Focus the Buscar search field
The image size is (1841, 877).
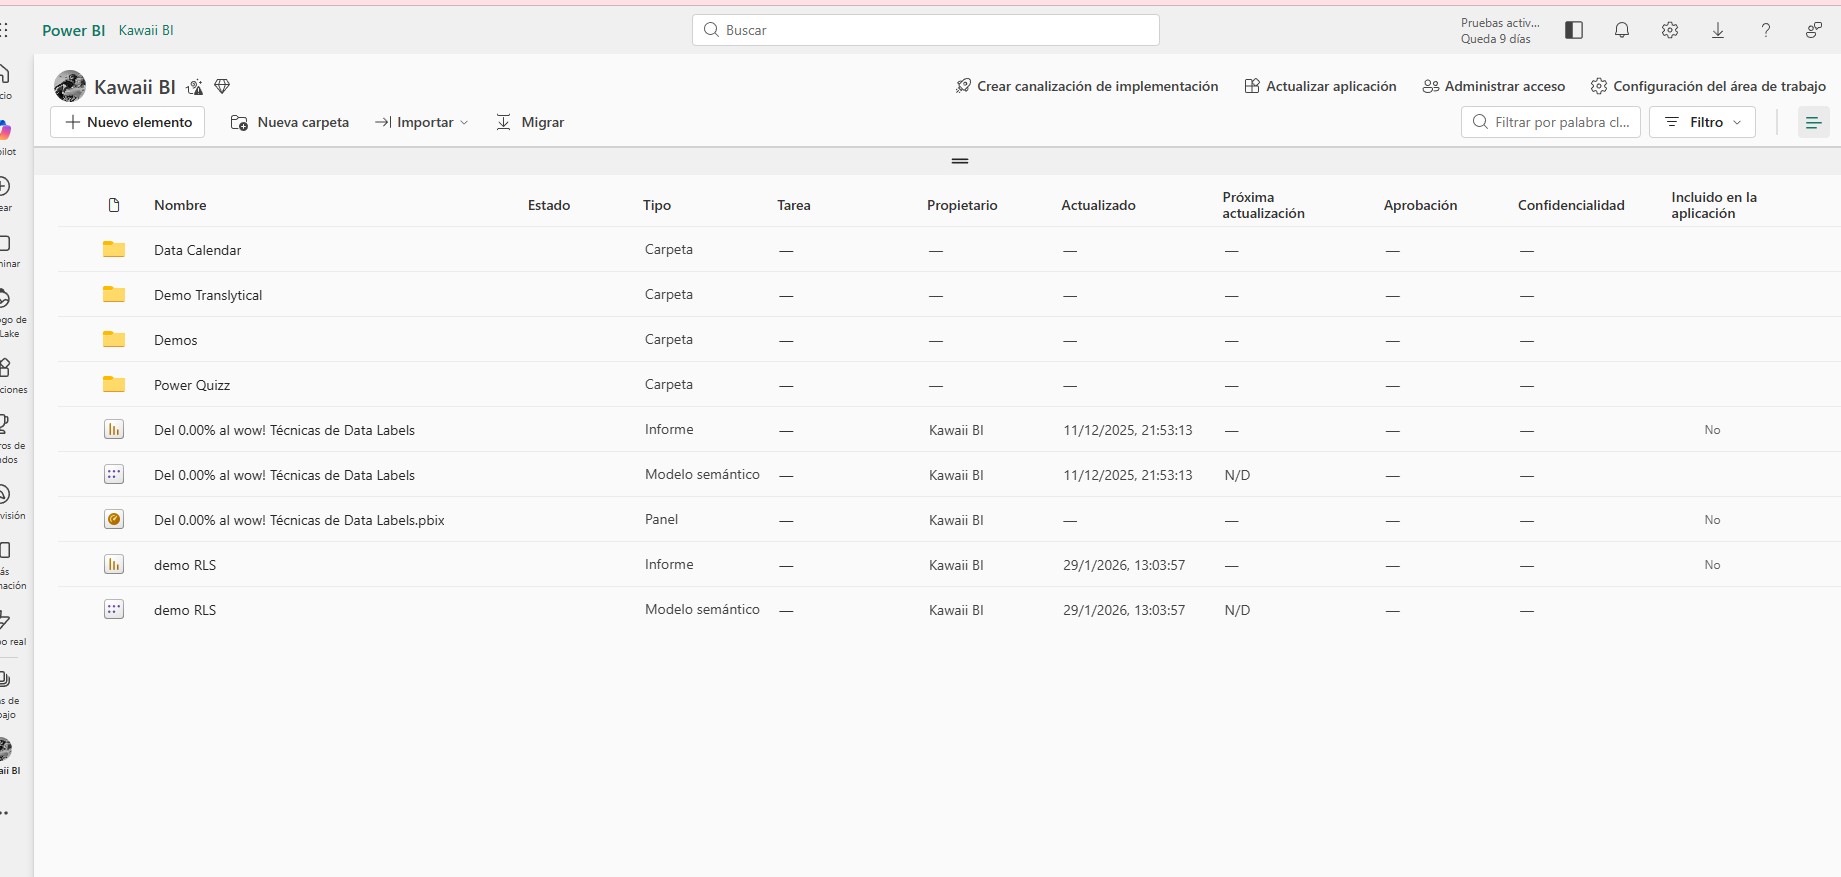coord(926,30)
